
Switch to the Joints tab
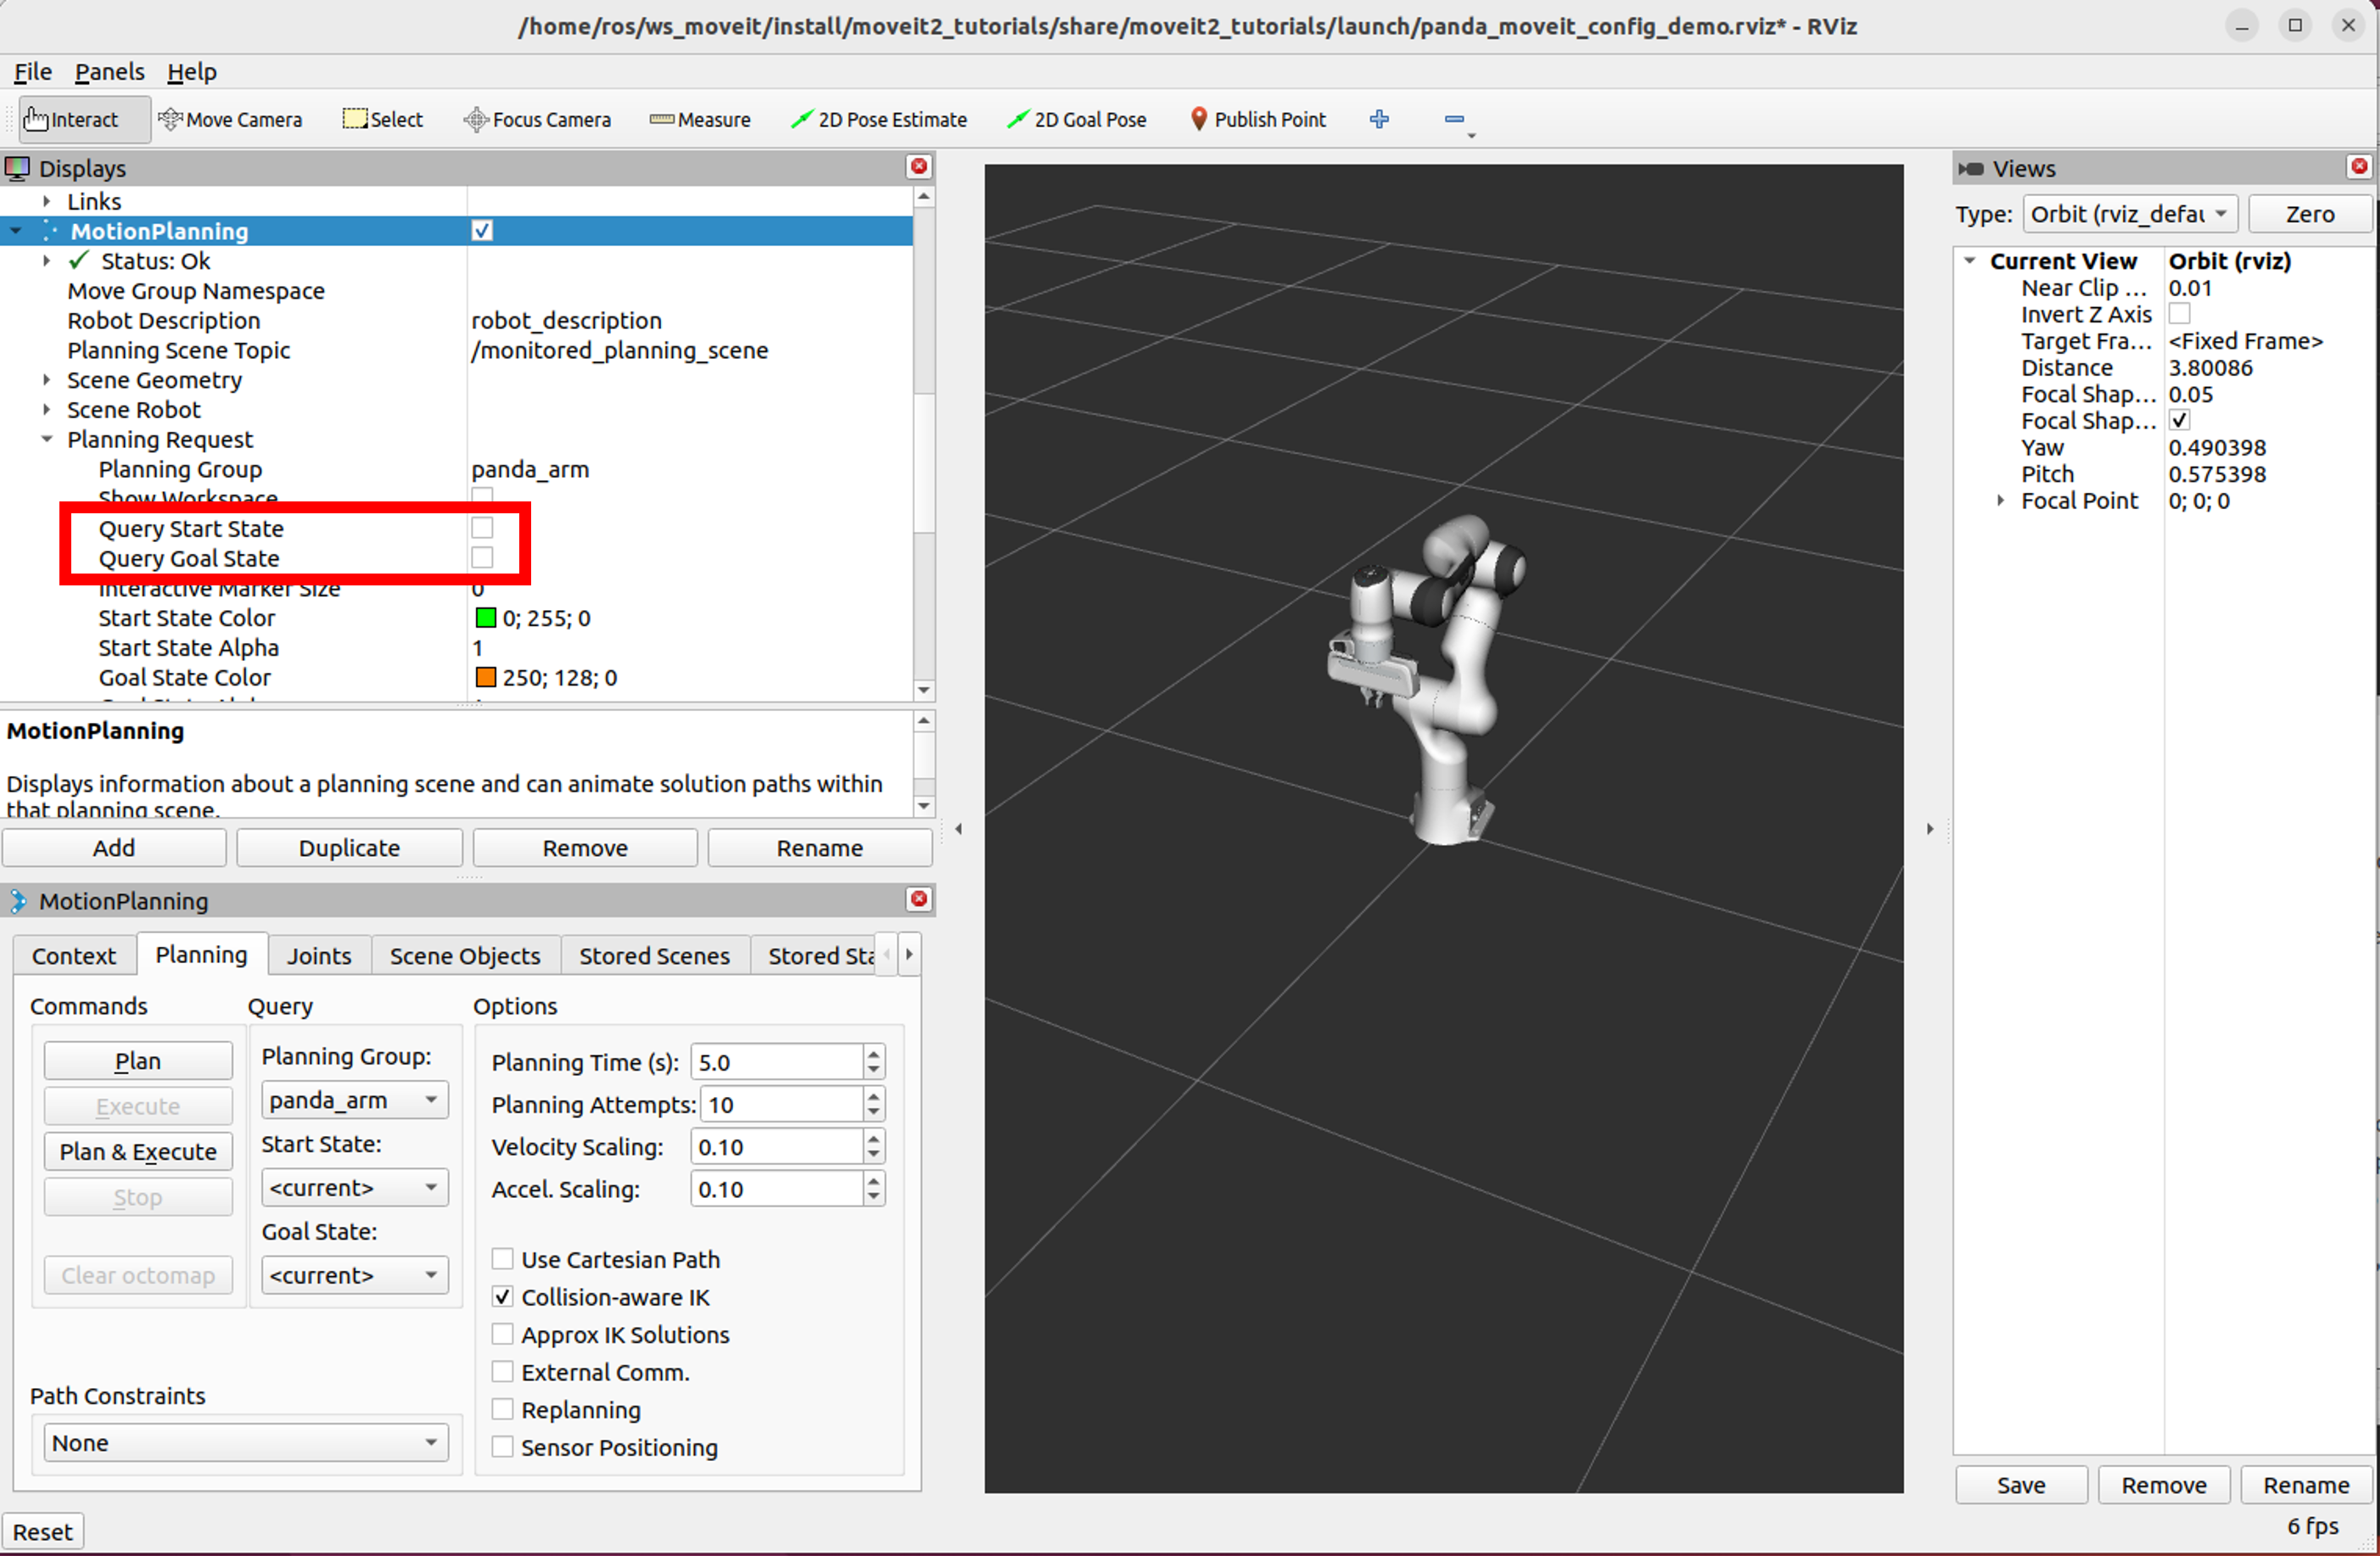pos(319,956)
